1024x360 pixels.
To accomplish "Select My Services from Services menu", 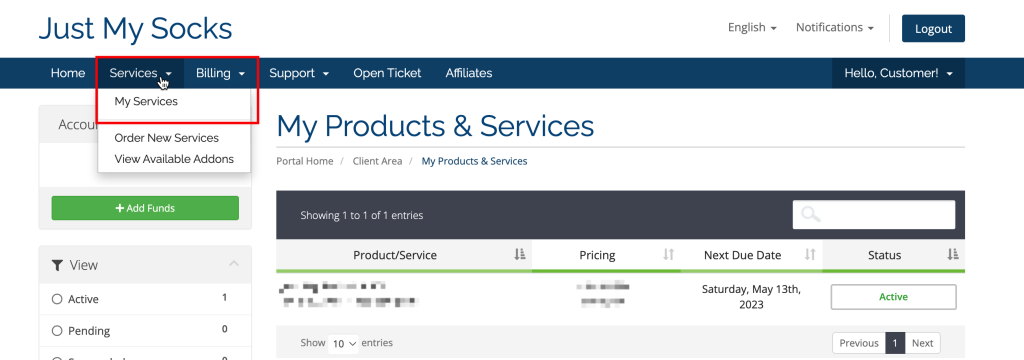I will [x=146, y=101].
